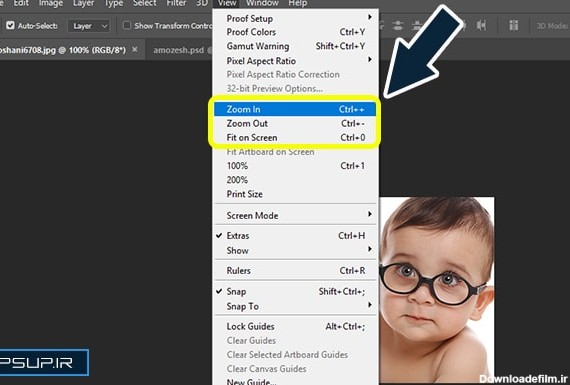Enable the Show Transform Controls checkbox
This screenshot has height=385, width=570.
tap(127, 25)
